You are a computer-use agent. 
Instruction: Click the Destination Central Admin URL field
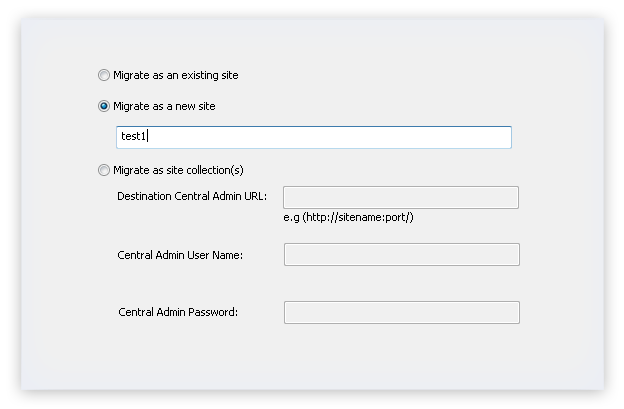(x=401, y=197)
